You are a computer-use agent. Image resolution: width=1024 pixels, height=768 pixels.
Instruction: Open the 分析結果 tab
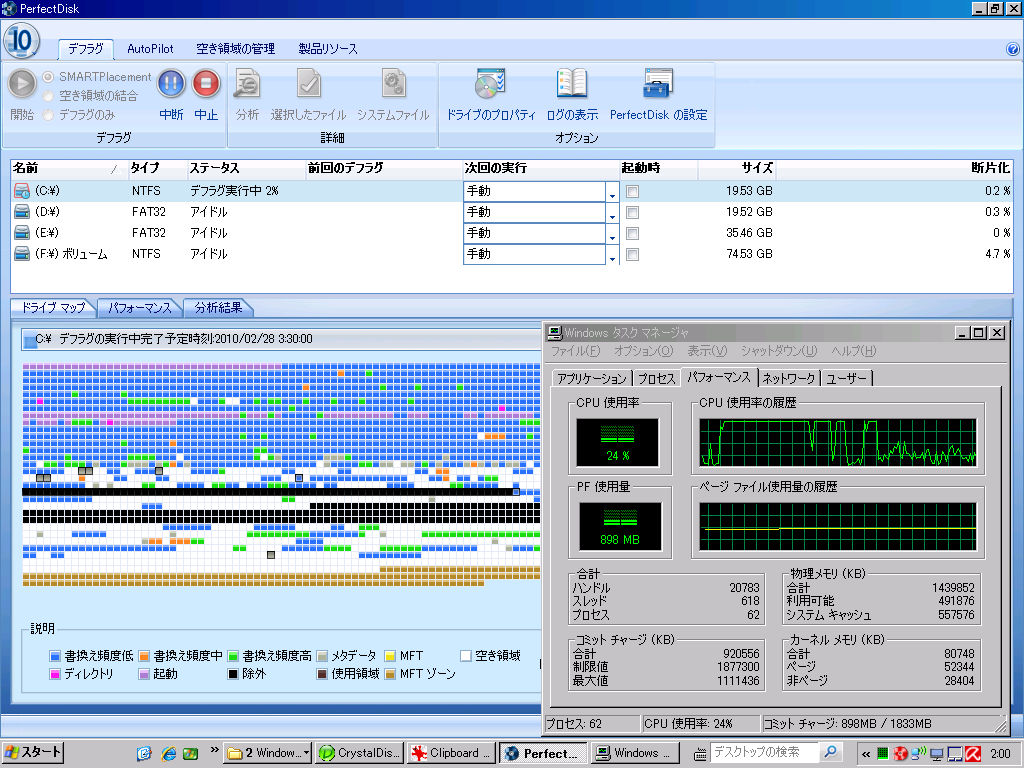[x=219, y=308]
